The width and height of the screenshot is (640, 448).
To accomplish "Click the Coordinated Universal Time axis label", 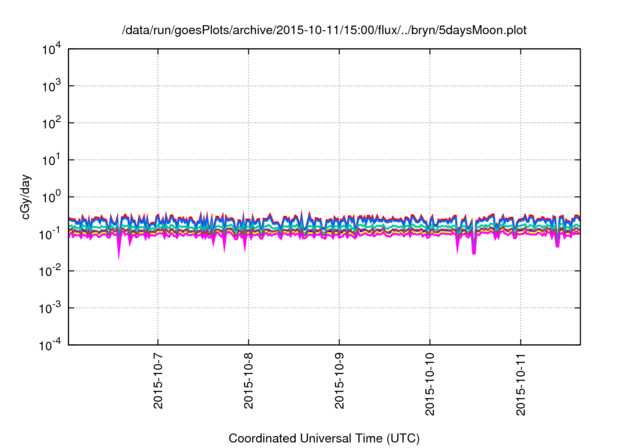I will [x=325, y=438].
